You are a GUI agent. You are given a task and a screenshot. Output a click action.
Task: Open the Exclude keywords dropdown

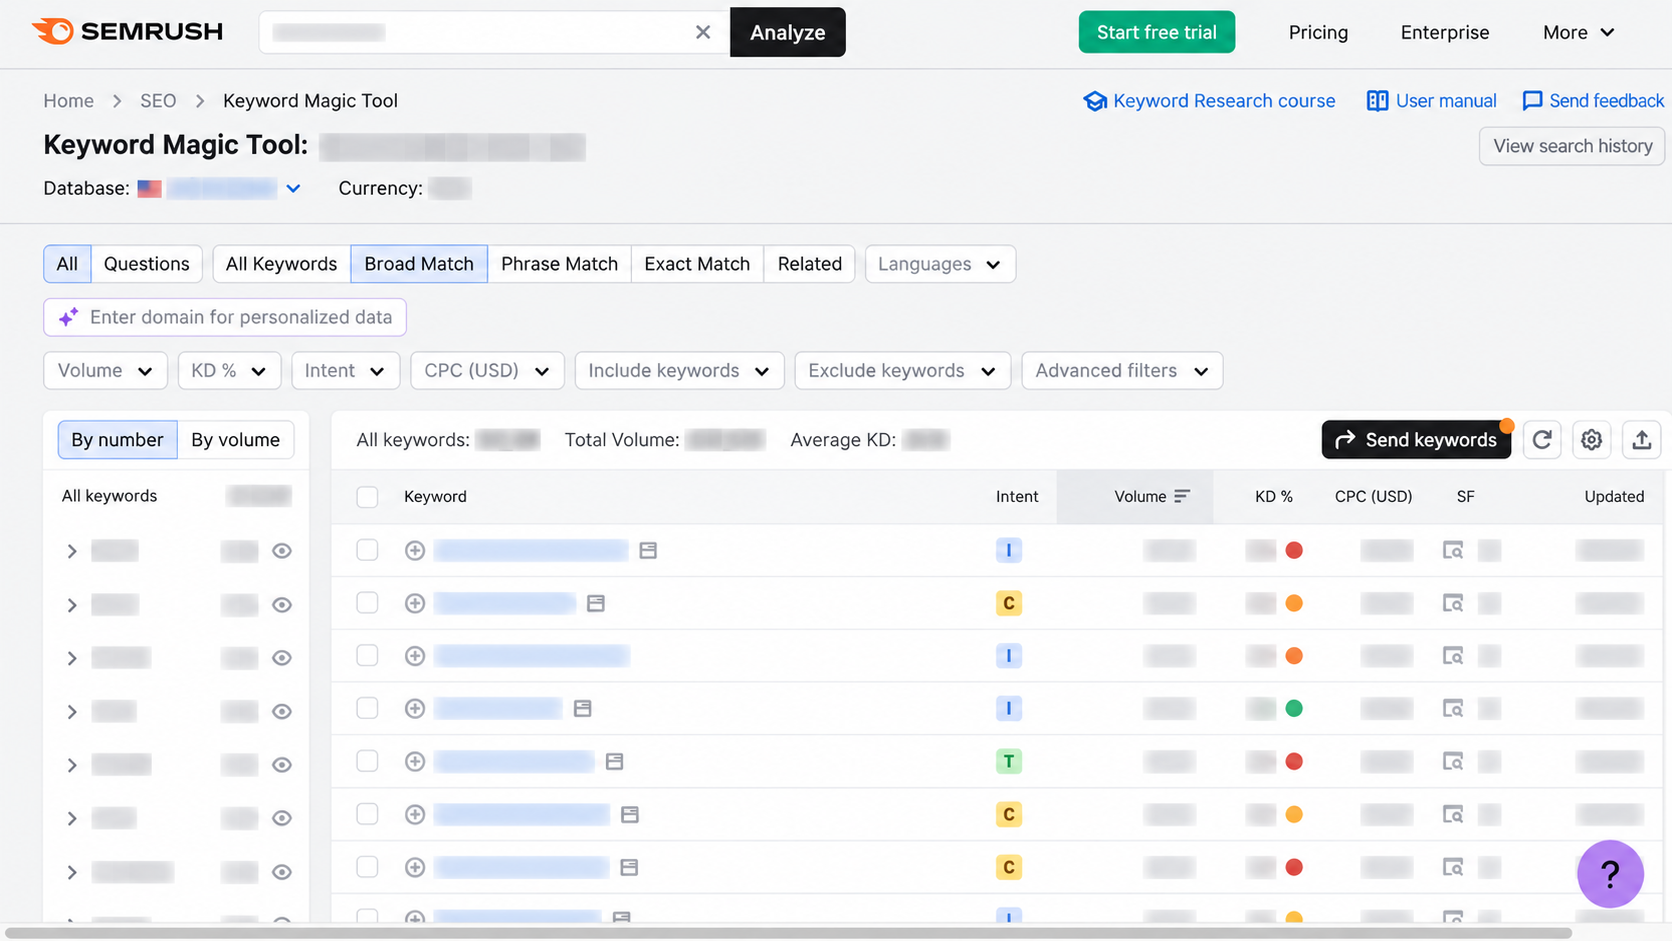point(902,371)
